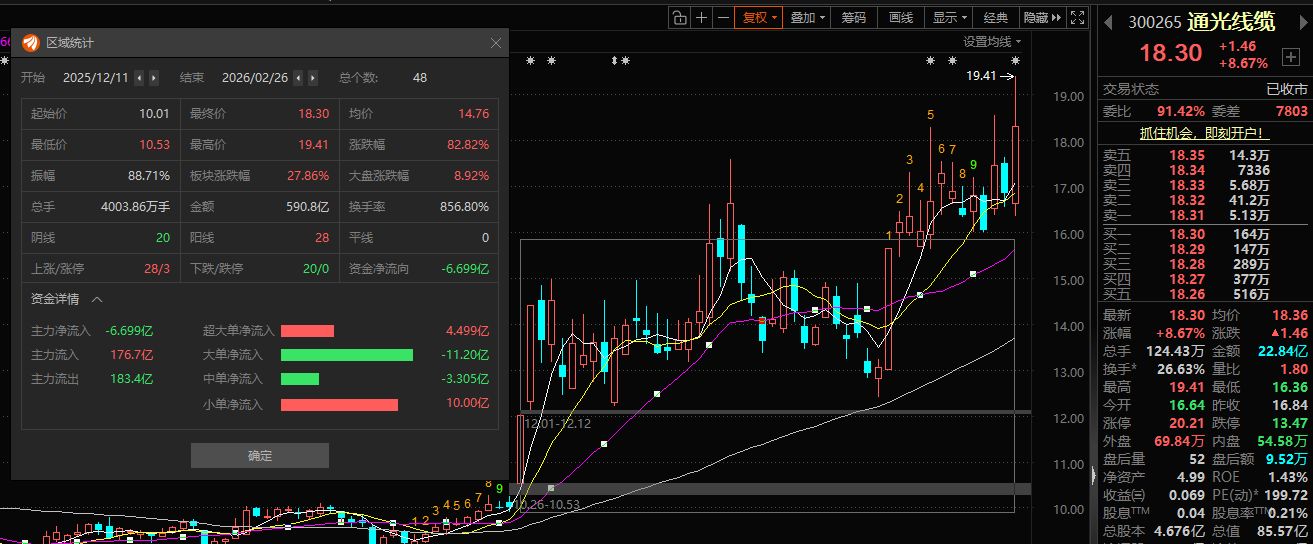The image size is (1313, 544).
Task: Collapse the 资金详情 section
Action: pos(97,299)
